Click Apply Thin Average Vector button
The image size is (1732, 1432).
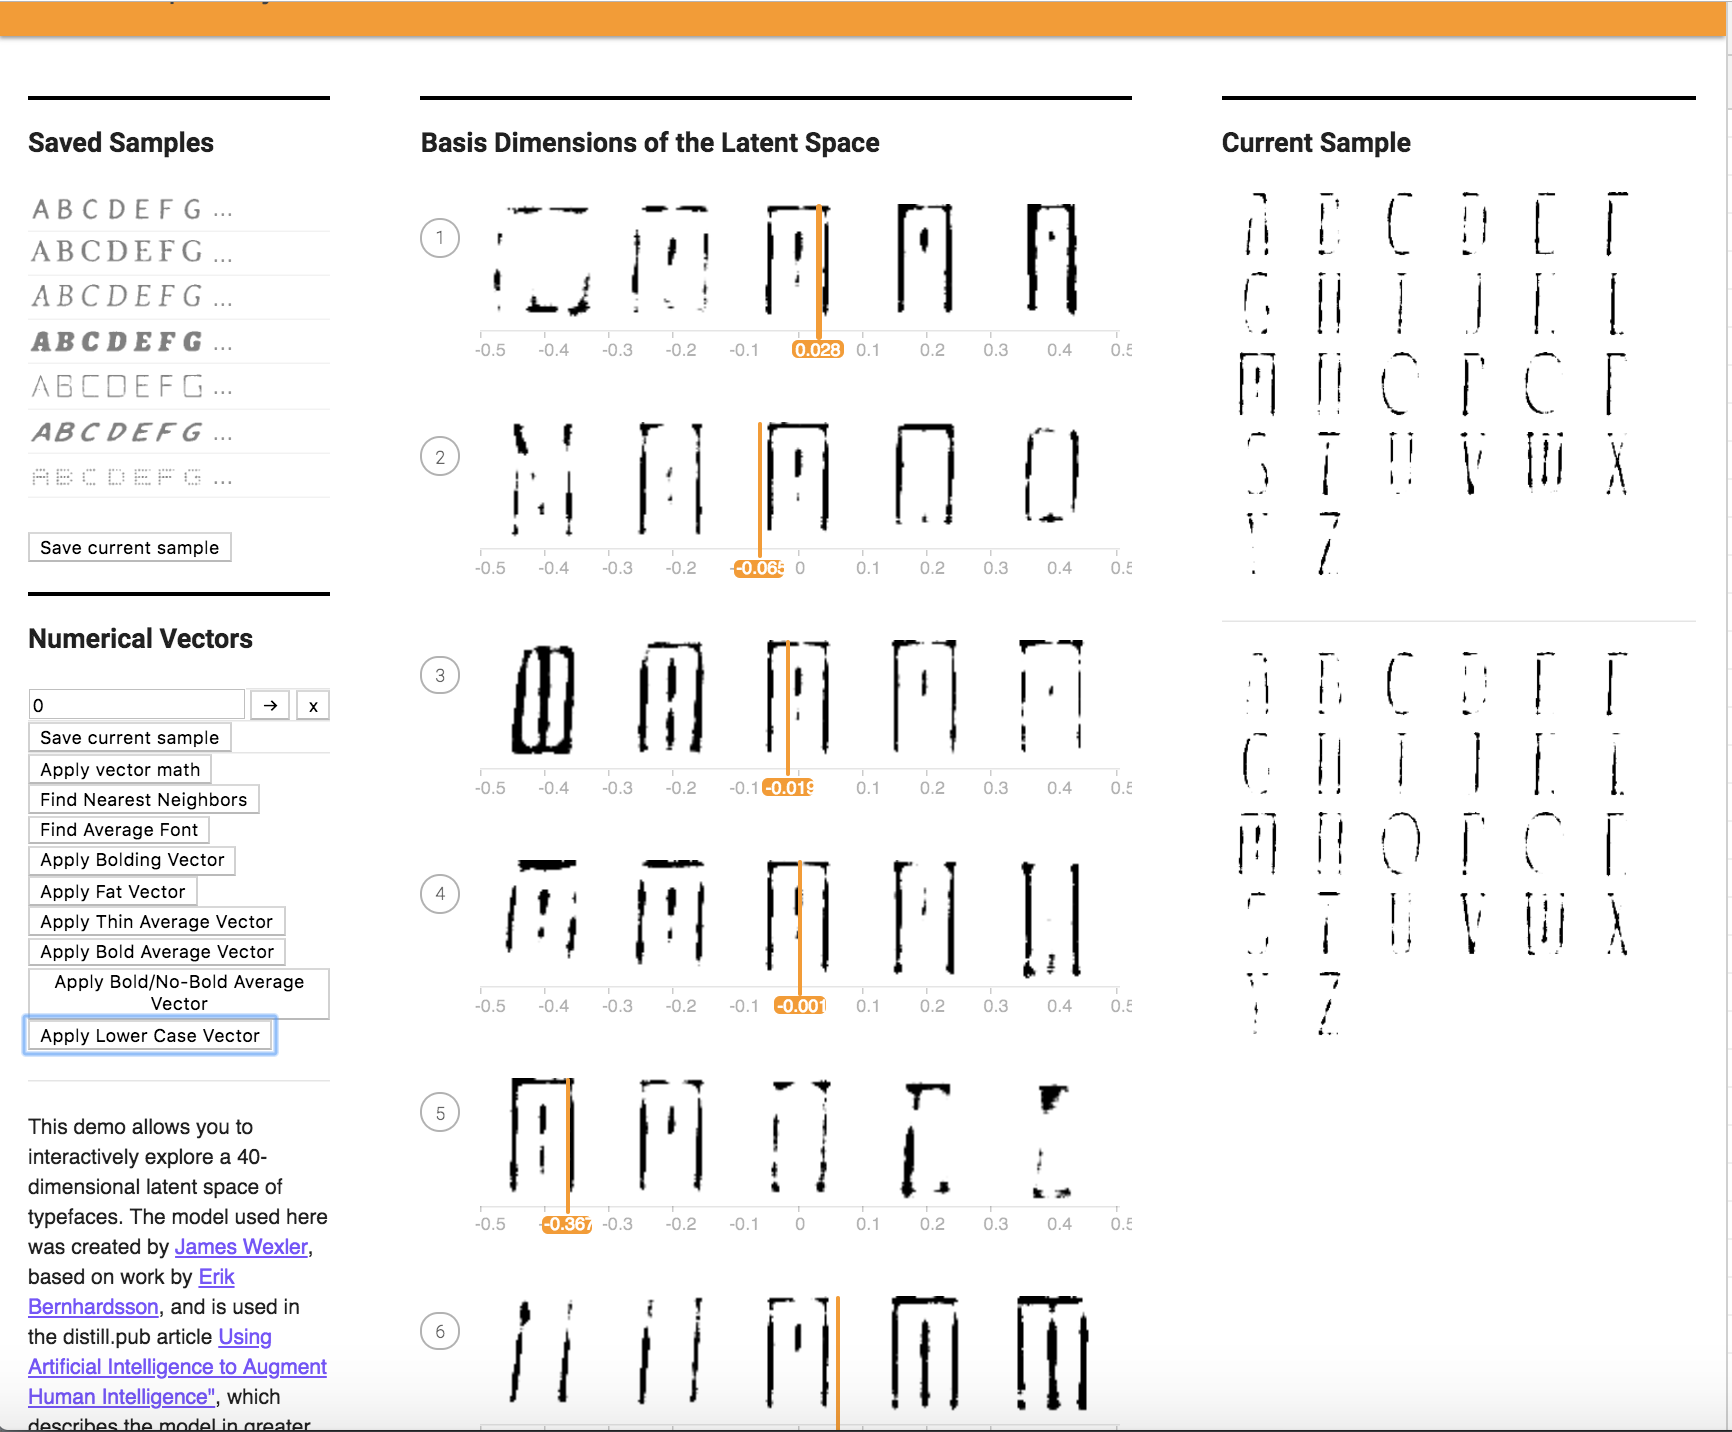pos(157,921)
